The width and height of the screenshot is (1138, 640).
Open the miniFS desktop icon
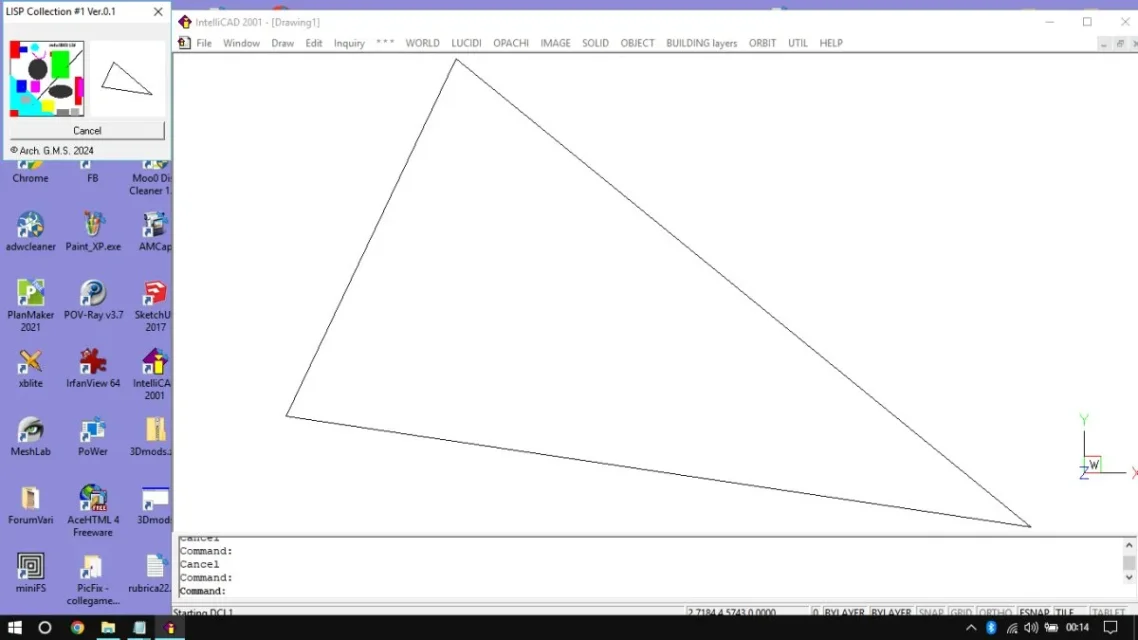tap(30, 573)
